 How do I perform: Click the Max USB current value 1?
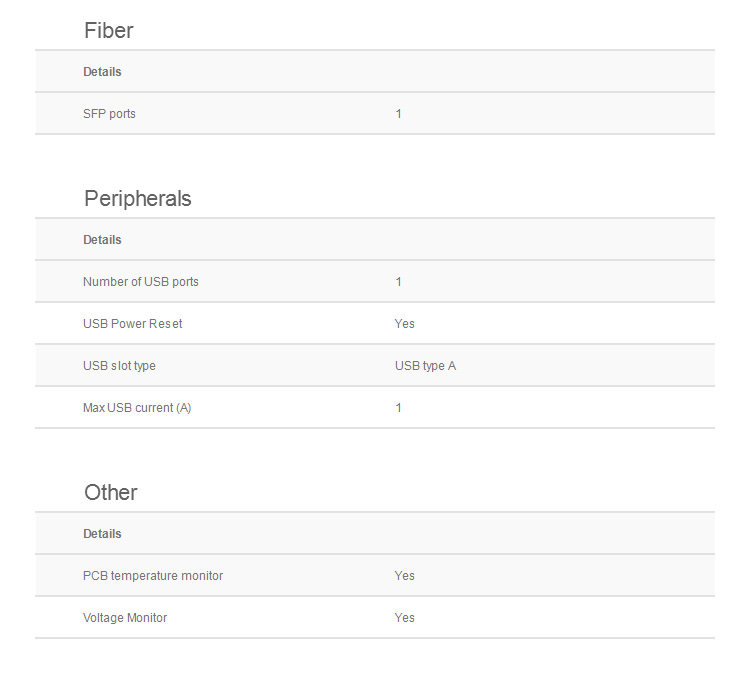[x=398, y=408]
